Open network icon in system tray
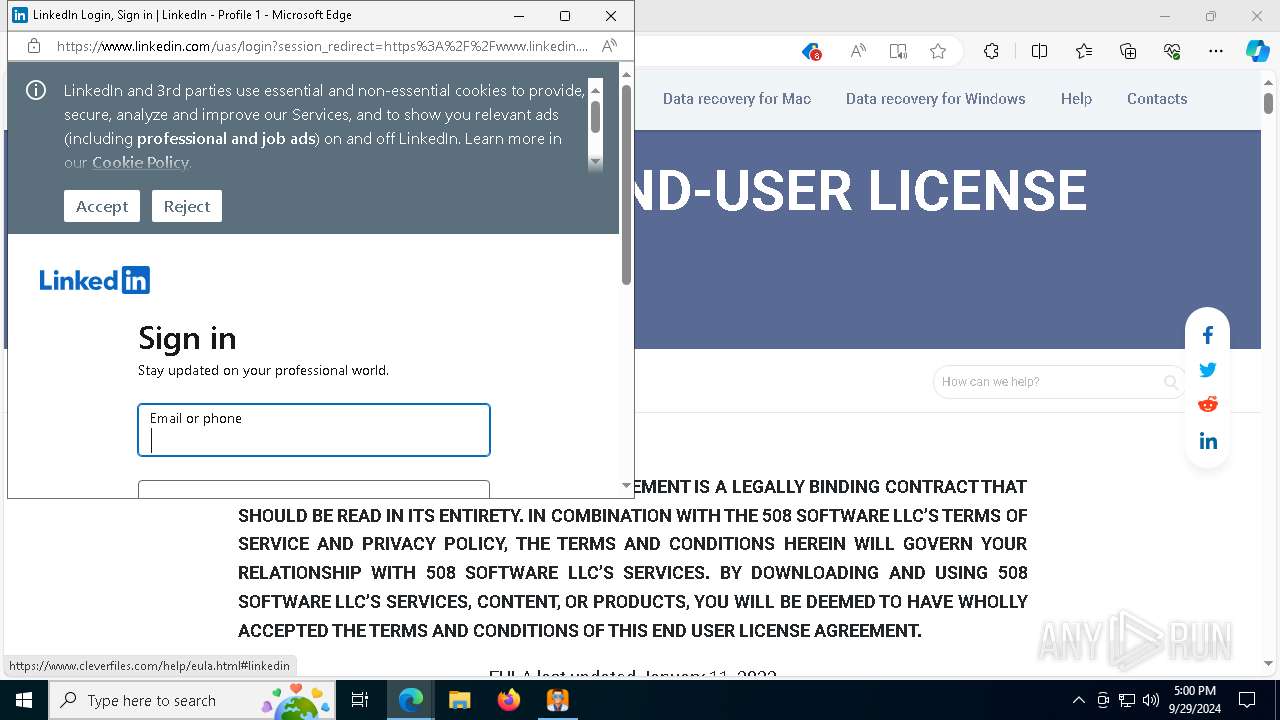The image size is (1280, 720). click(x=1127, y=700)
